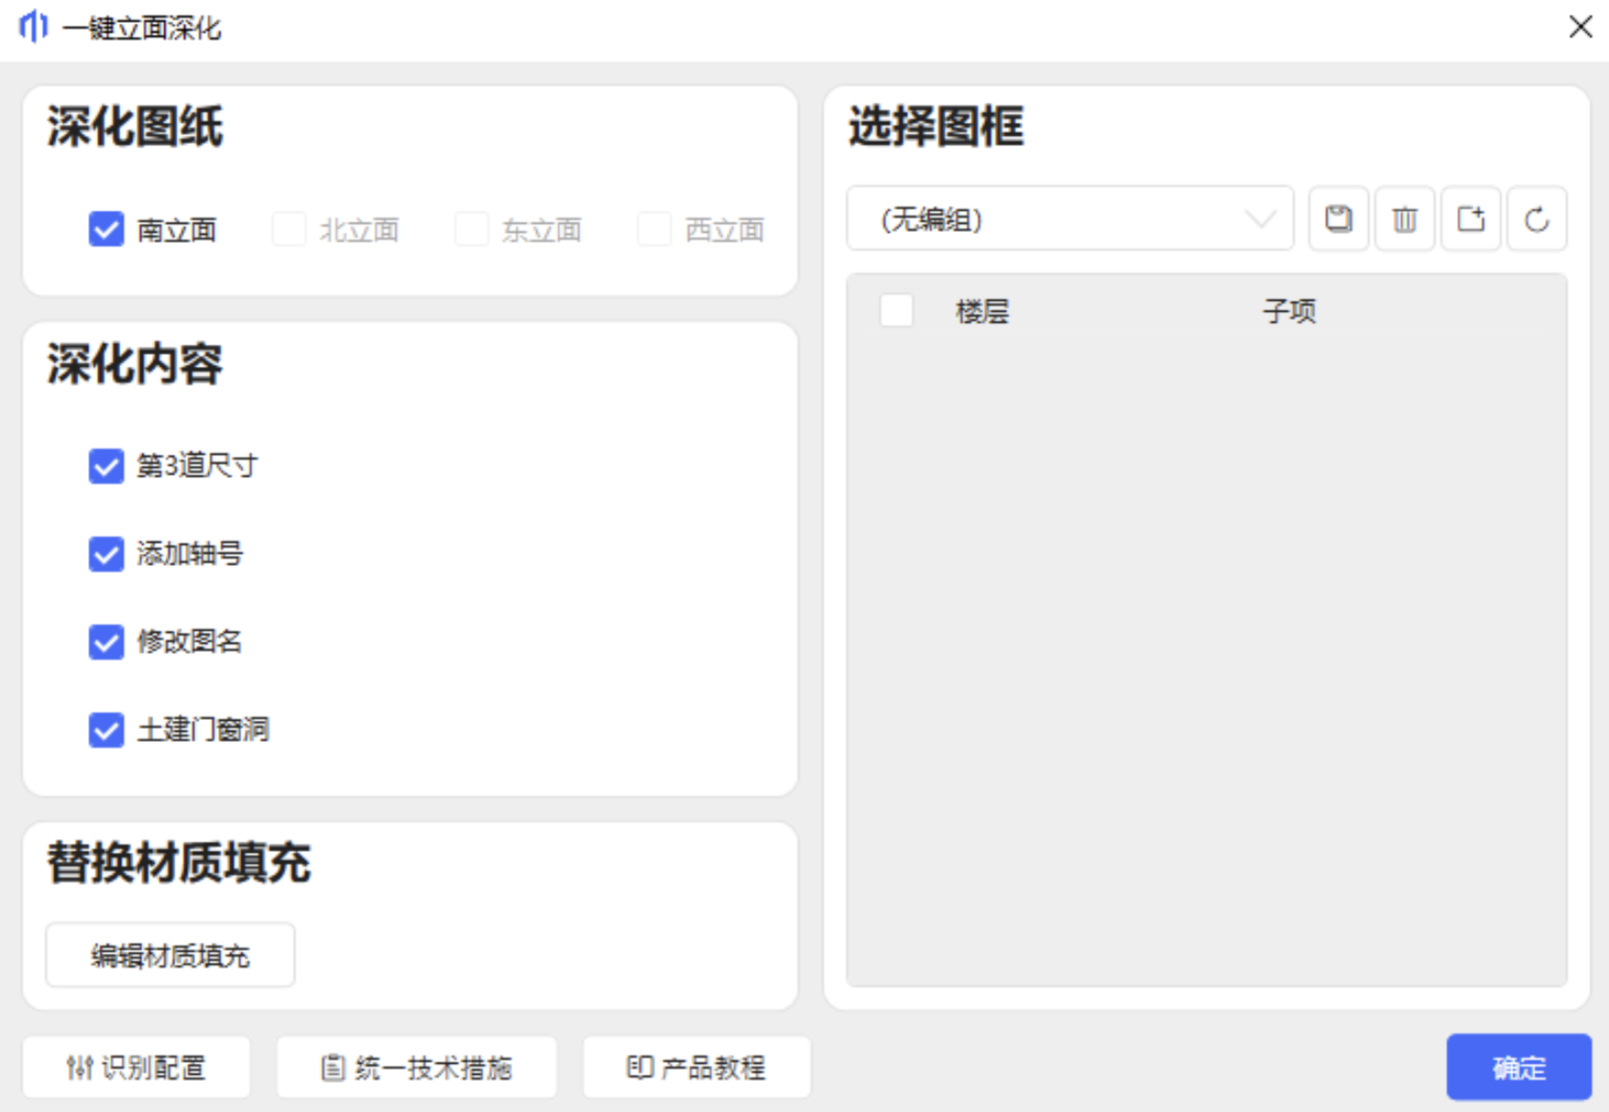Open 统一技术措施 document
Viewport: 1609px width, 1112px height.
416,1068
